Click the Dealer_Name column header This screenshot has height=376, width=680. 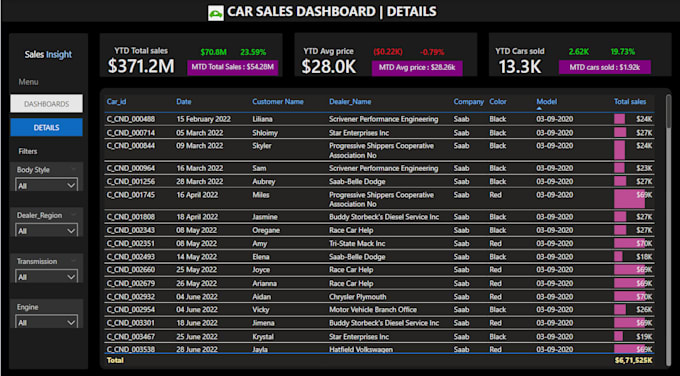click(x=350, y=101)
